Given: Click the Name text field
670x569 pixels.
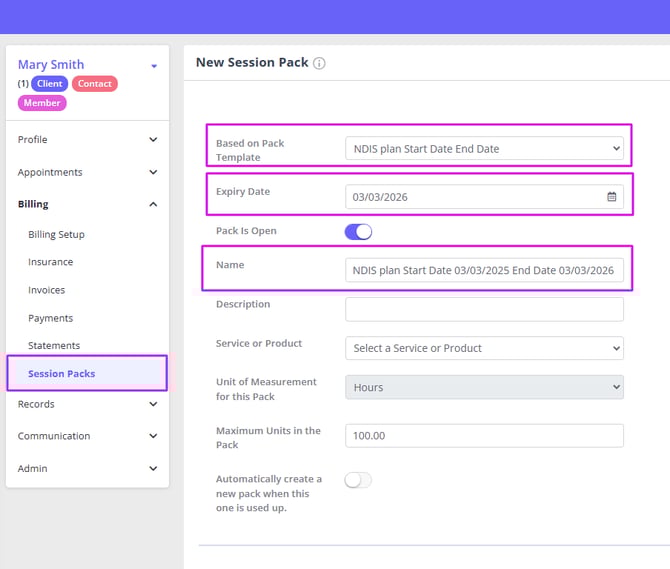Looking at the screenshot, I should pos(484,271).
